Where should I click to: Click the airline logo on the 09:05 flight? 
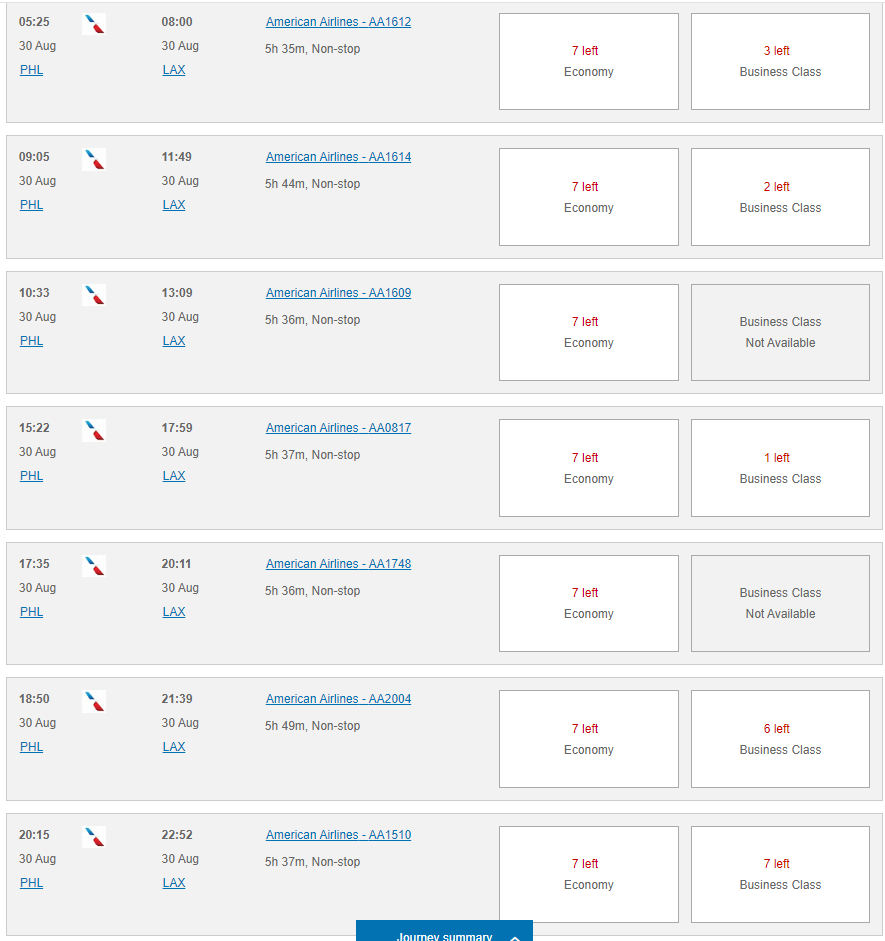pyautogui.click(x=94, y=159)
